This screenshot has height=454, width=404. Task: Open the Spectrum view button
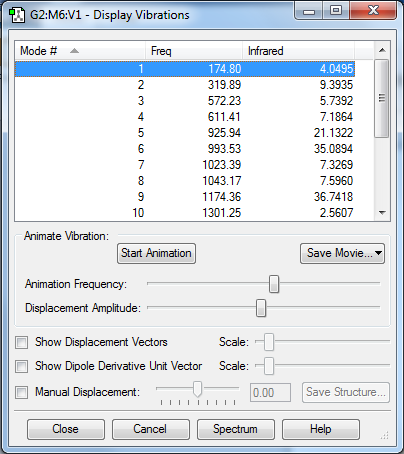coord(236,429)
